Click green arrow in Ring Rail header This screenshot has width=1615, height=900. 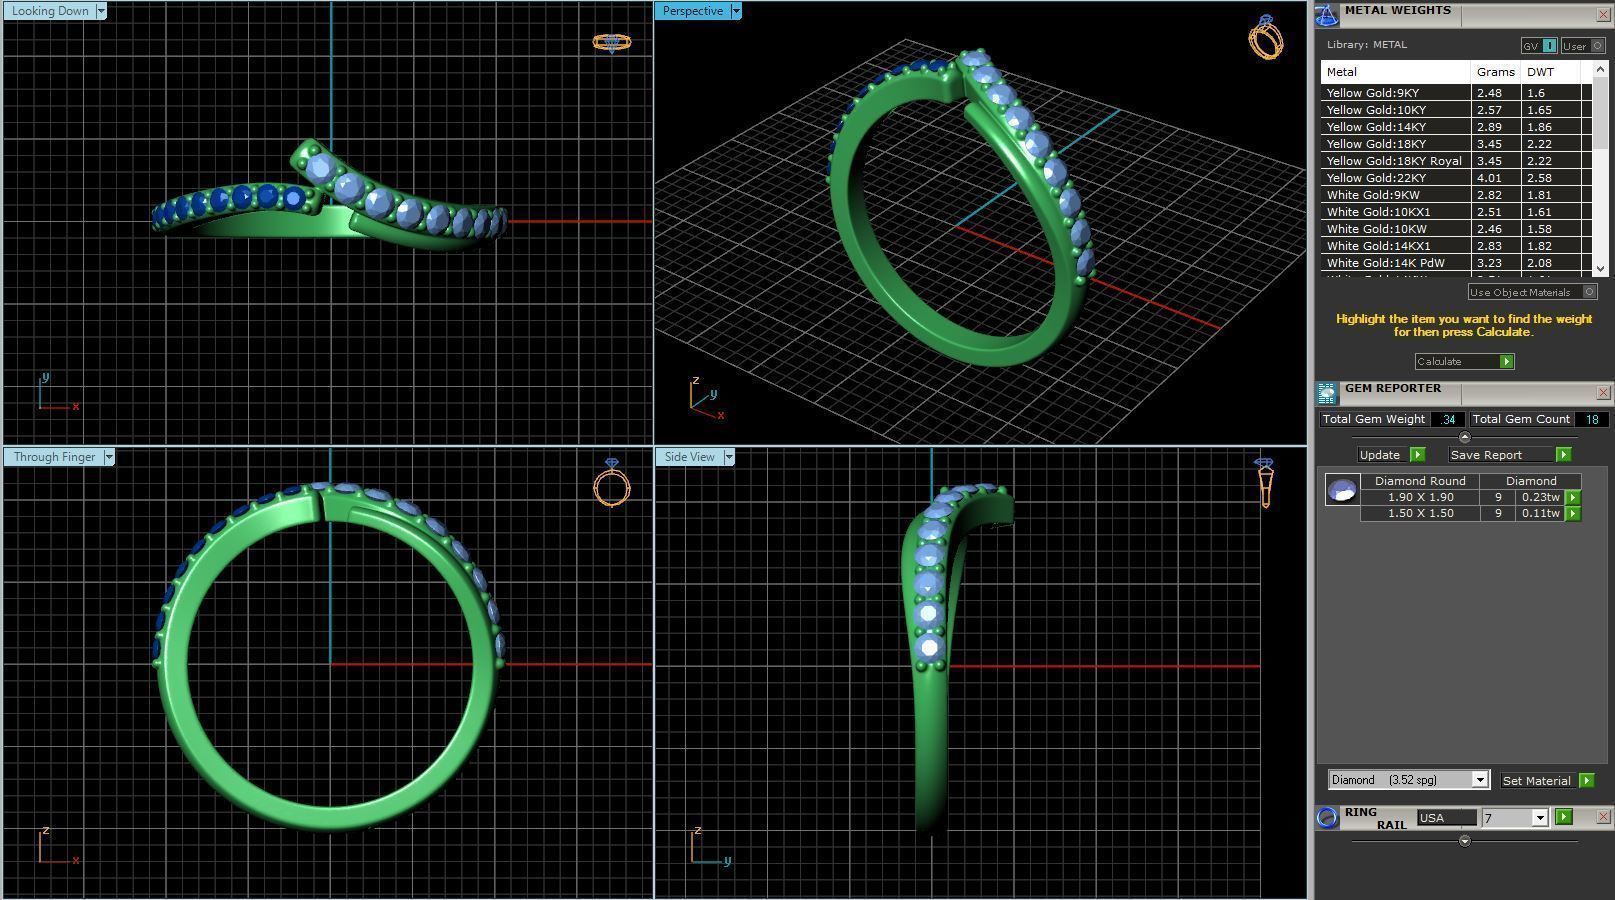(x=1564, y=817)
